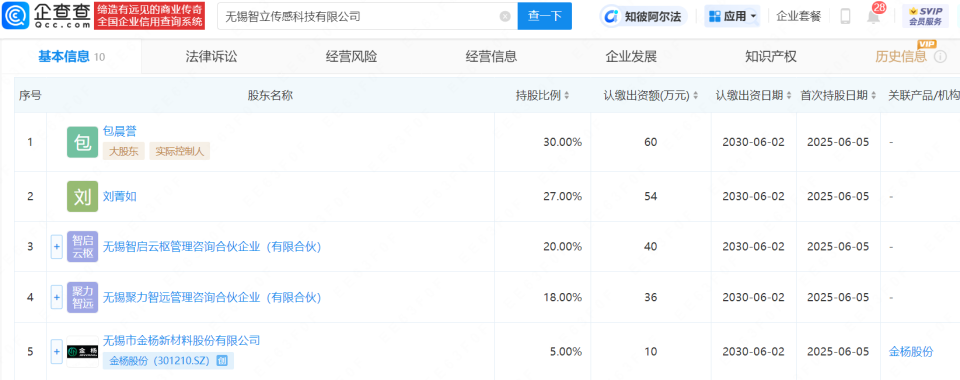Expand row 4 无锡聚力智远 shareholder details

pyautogui.click(x=57, y=298)
